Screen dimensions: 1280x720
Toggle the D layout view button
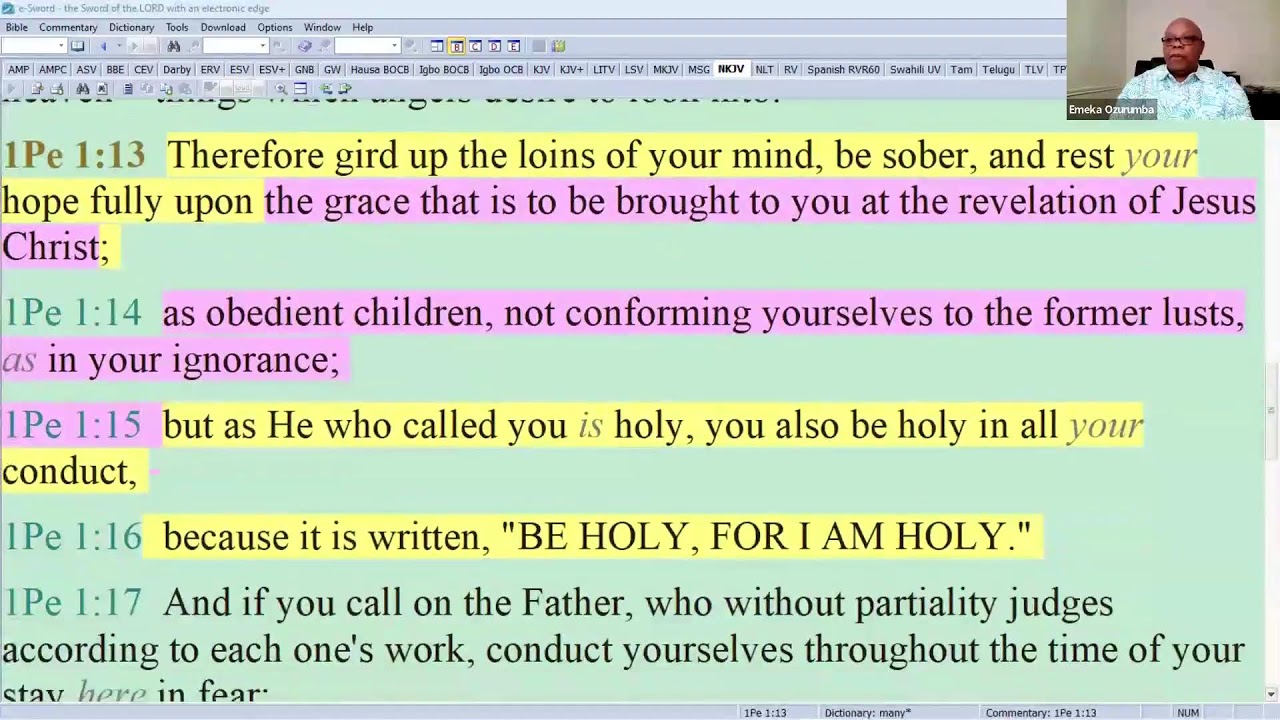point(494,46)
